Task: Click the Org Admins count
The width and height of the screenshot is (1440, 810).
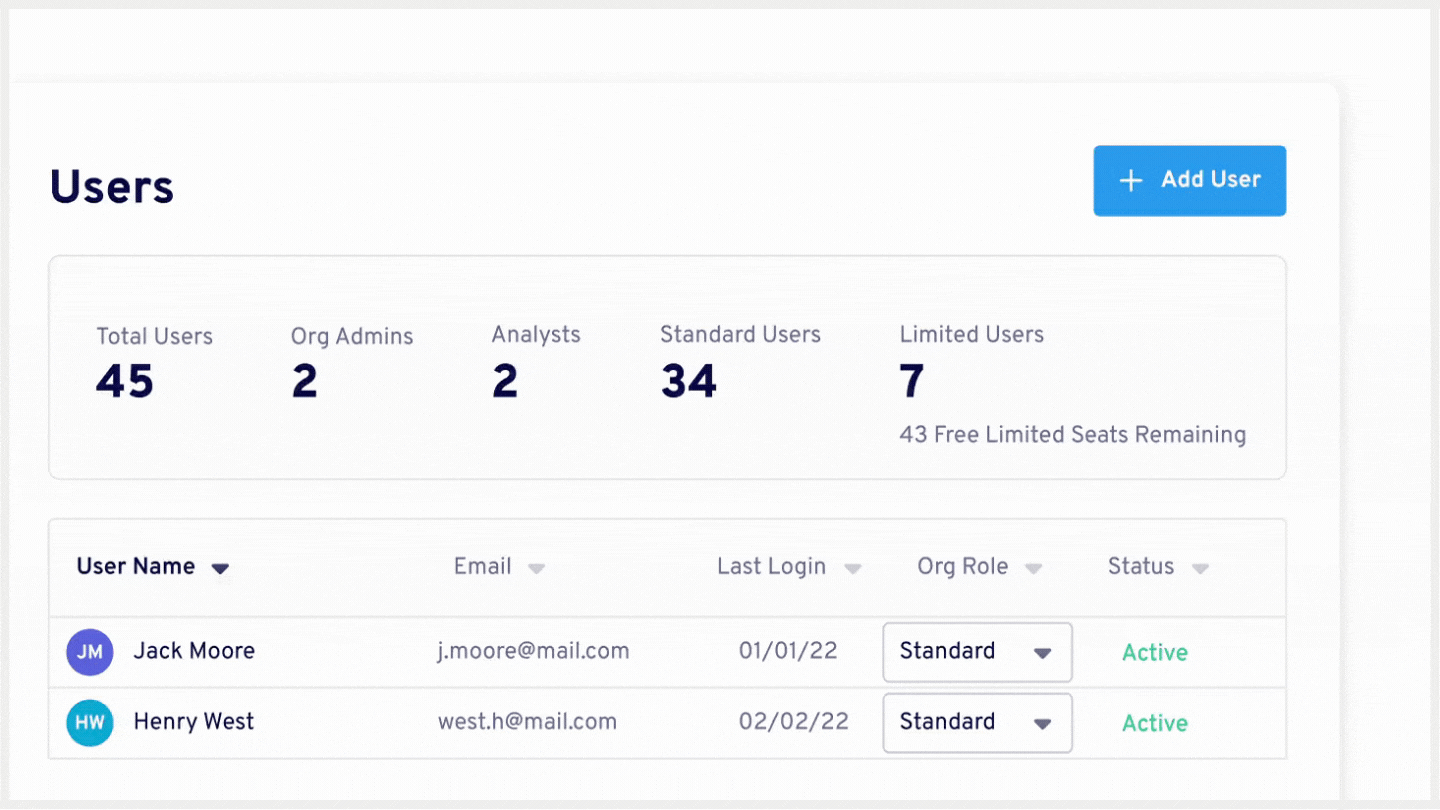Action: pyautogui.click(x=304, y=382)
